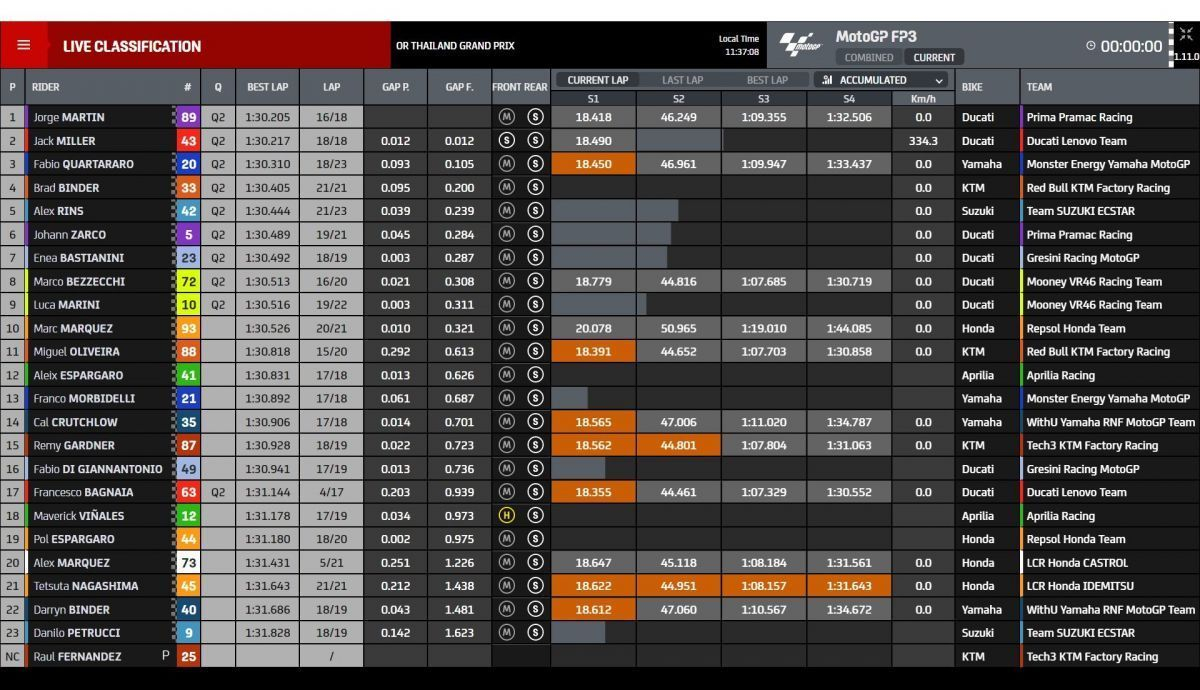Sort by RIDER column header
1200x690 pixels.
point(99,87)
